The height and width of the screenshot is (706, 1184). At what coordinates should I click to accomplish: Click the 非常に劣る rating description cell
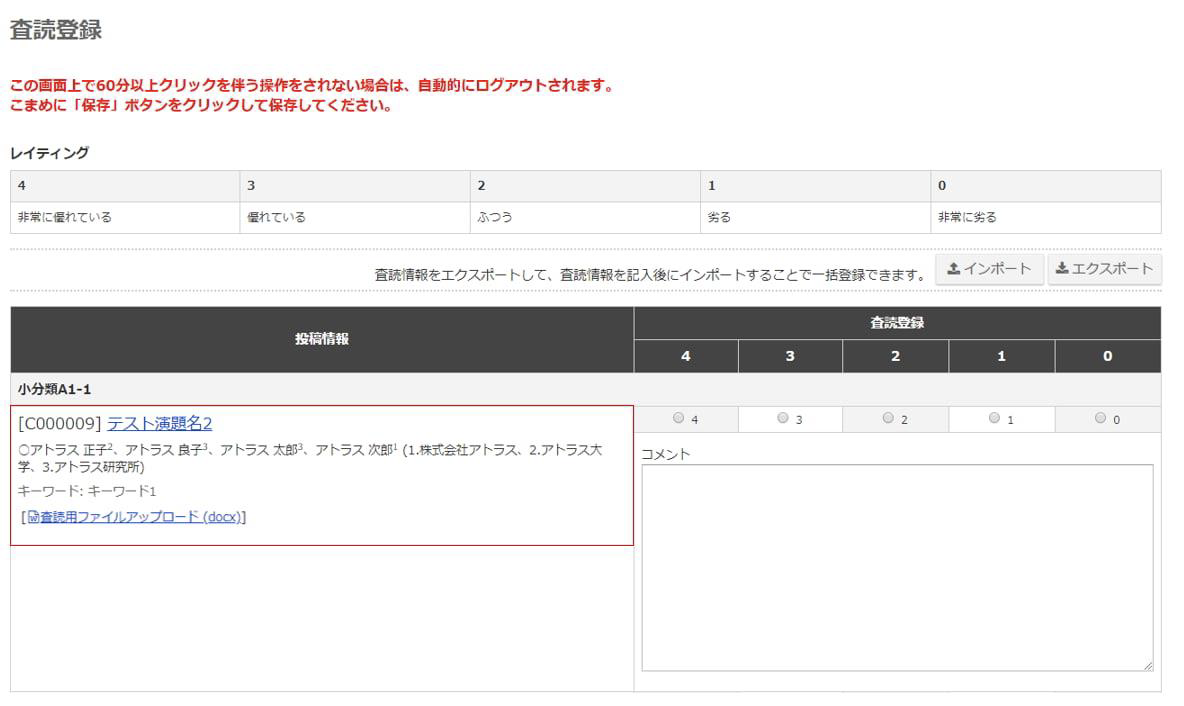pyautogui.click(x=967, y=217)
